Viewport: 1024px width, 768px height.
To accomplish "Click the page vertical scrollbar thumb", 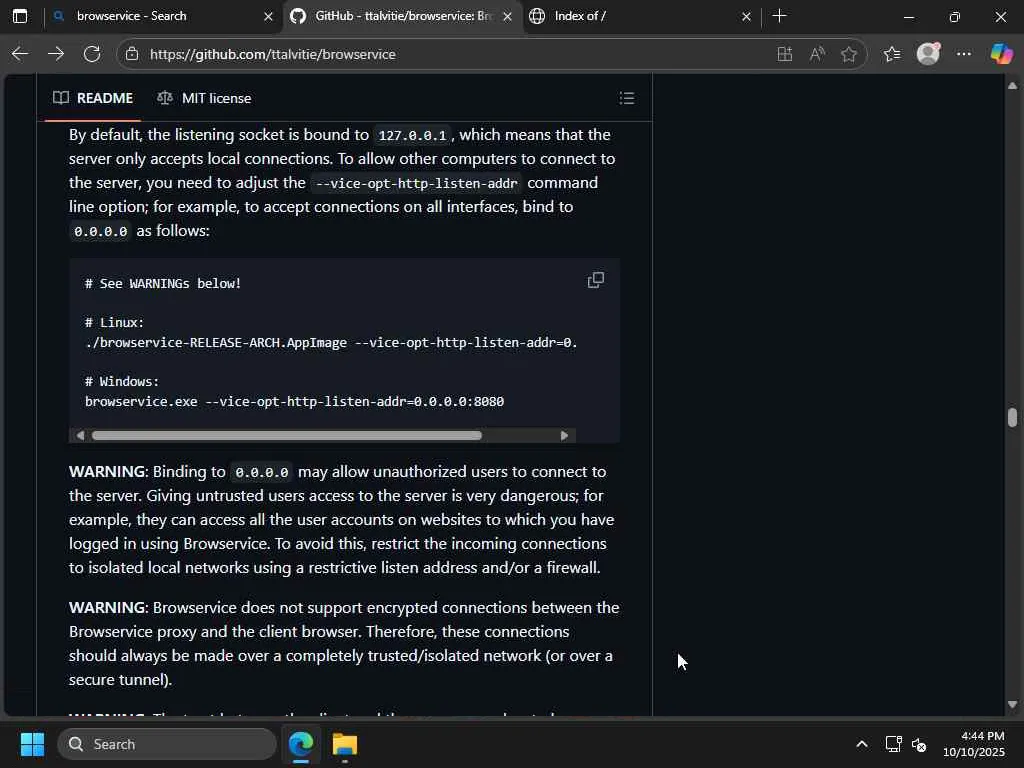I will pos(1012,417).
